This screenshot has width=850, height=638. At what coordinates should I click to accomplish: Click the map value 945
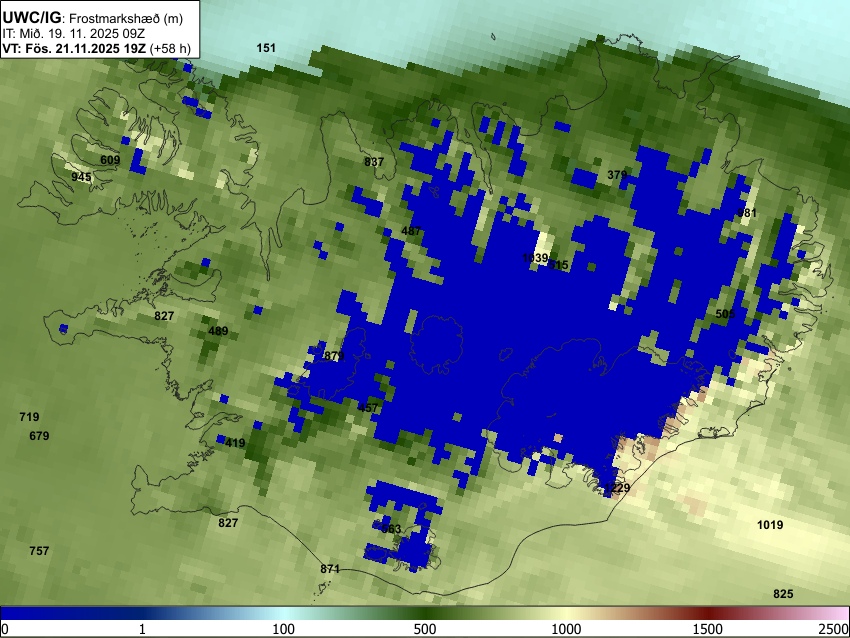pyautogui.click(x=81, y=177)
